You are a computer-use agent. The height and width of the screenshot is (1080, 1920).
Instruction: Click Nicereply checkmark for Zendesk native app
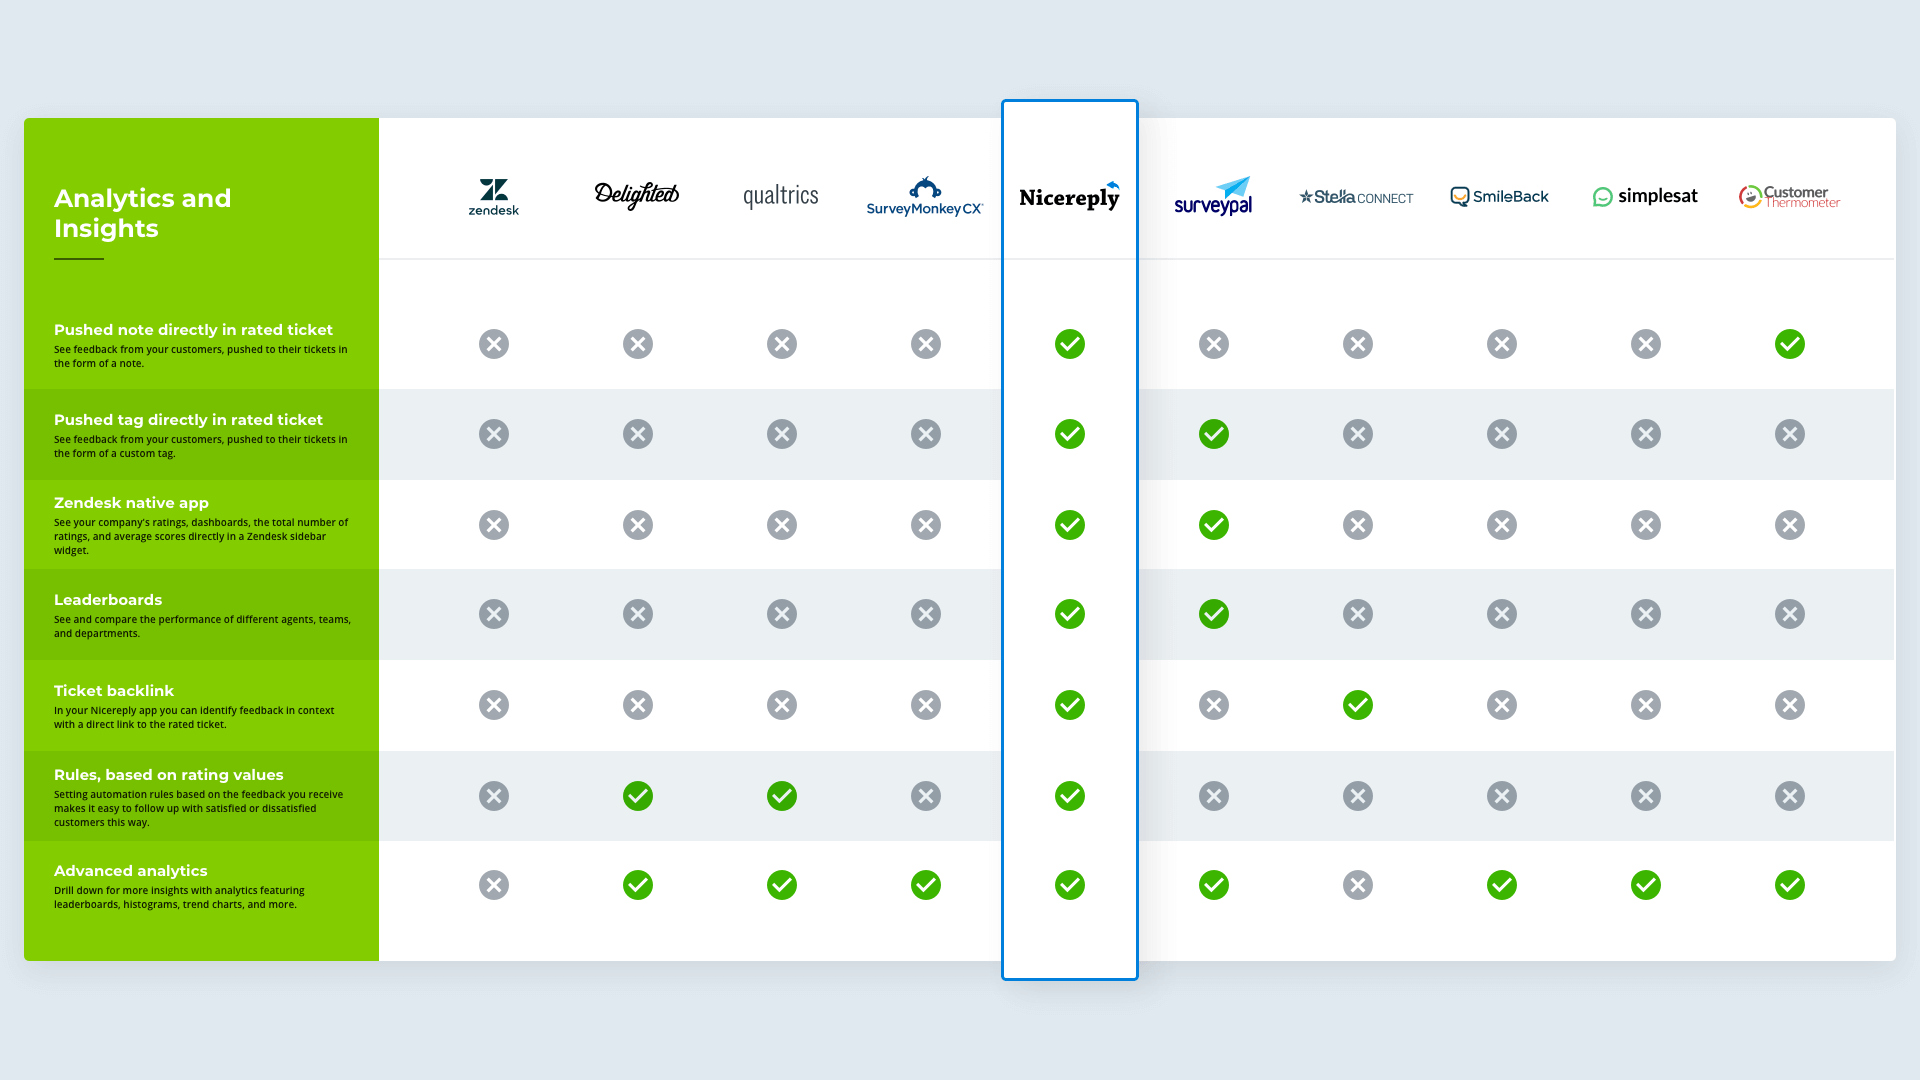(1070, 525)
